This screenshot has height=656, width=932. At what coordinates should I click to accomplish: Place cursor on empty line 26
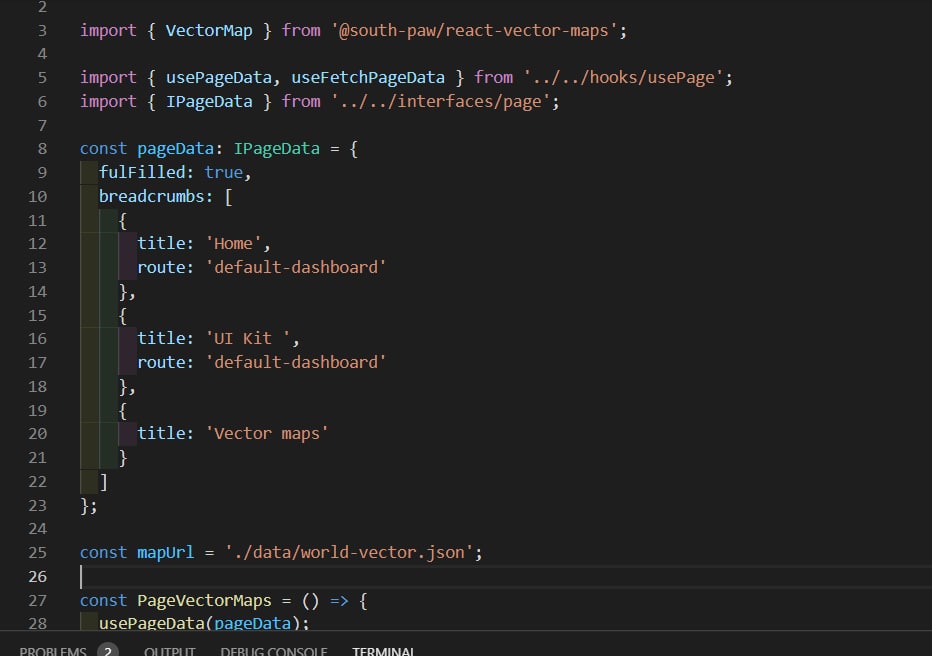pos(505,576)
